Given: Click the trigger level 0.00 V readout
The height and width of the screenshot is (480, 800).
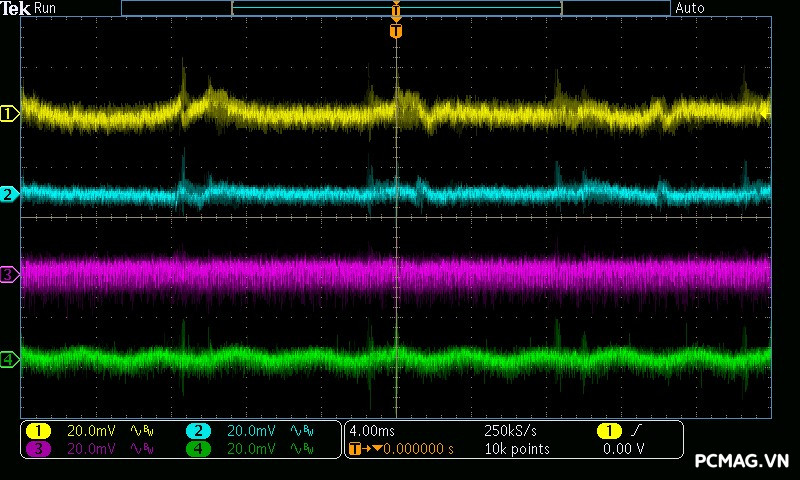Looking at the screenshot, I should coord(623,449).
